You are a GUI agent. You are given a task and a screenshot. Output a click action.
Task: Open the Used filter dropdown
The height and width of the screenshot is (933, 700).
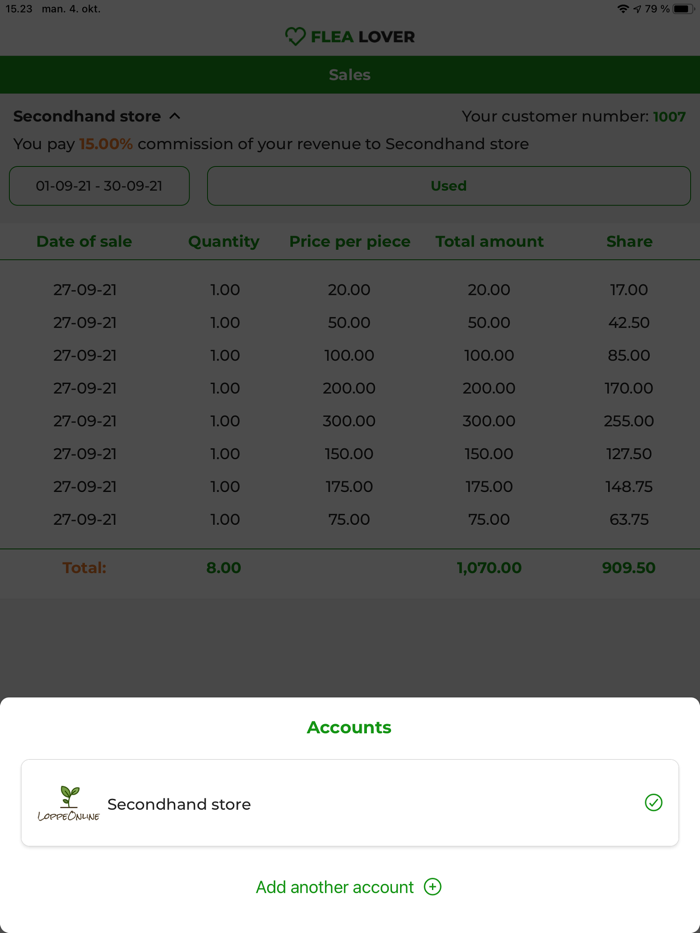click(448, 186)
